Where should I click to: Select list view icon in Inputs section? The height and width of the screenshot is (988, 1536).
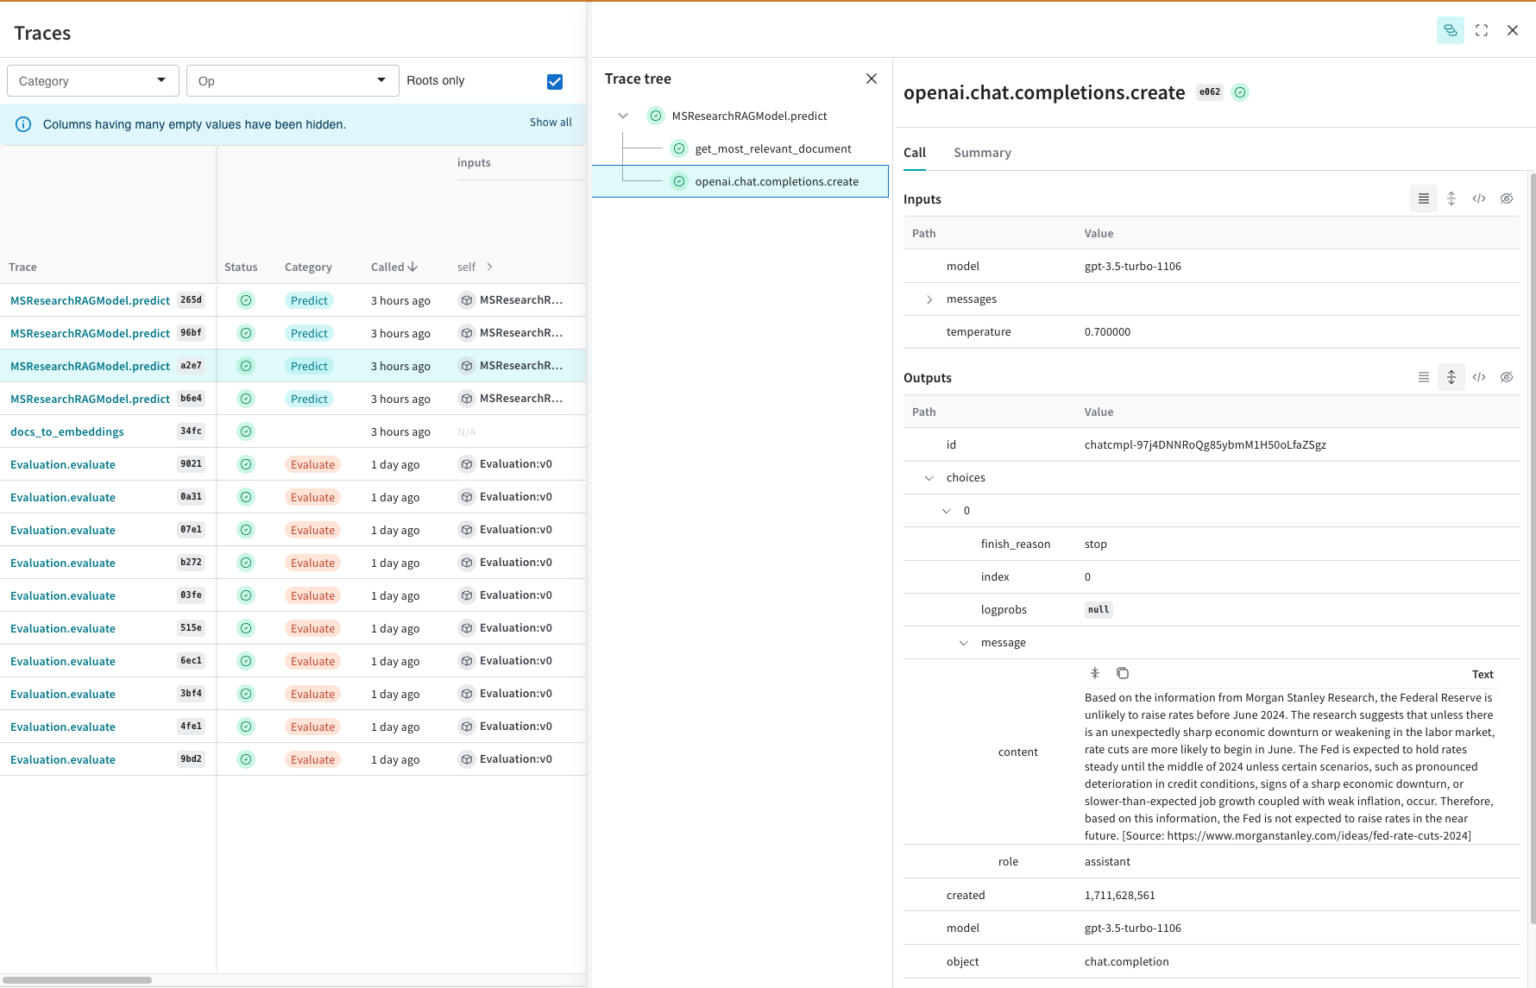[1423, 199]
